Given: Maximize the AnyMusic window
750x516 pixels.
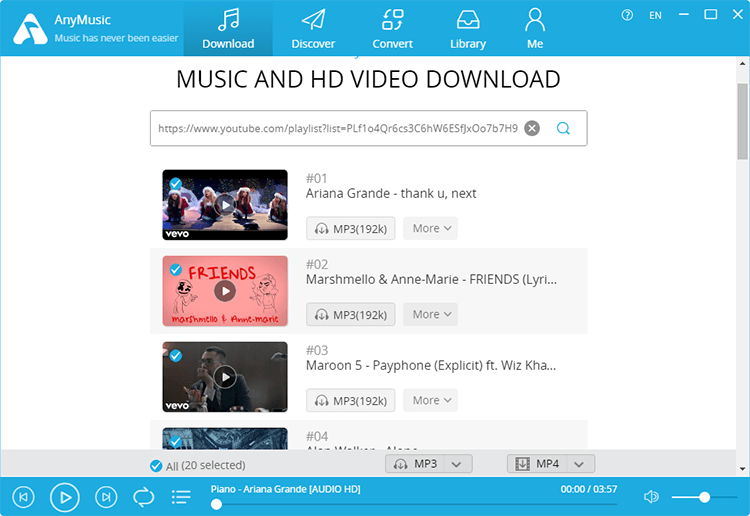Looking at the screenshot, I should pos(711,14).
